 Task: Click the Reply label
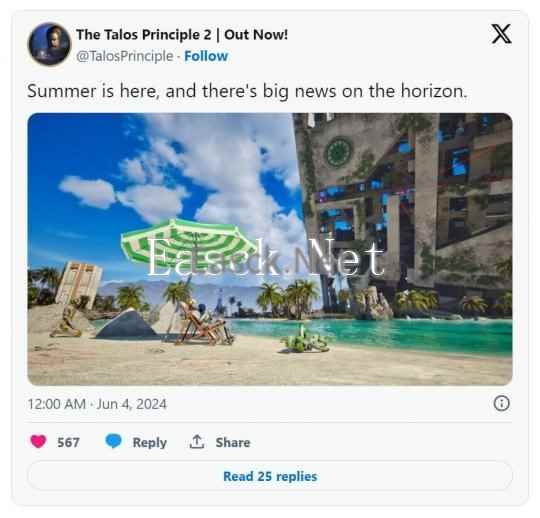click(x=149, y=442)
